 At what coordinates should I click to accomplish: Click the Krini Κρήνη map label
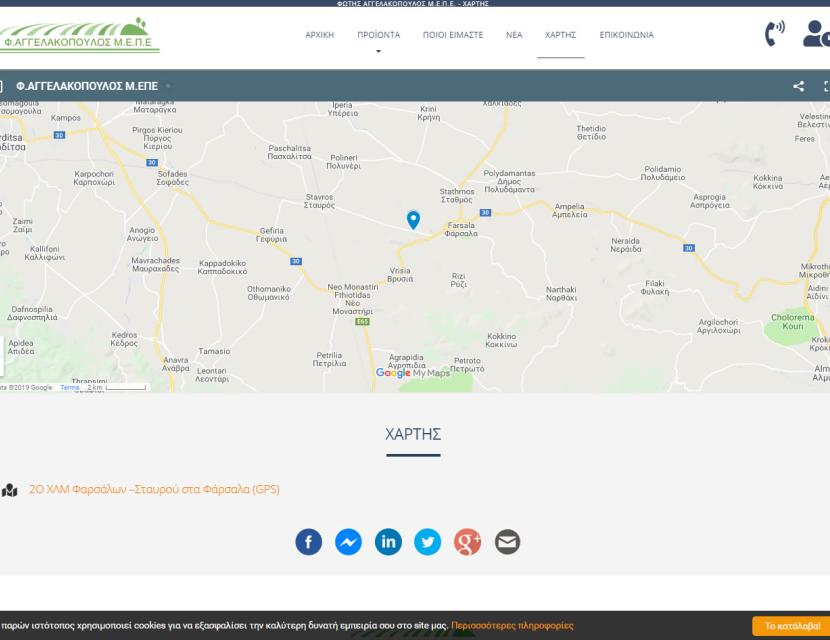click(428, 113)
